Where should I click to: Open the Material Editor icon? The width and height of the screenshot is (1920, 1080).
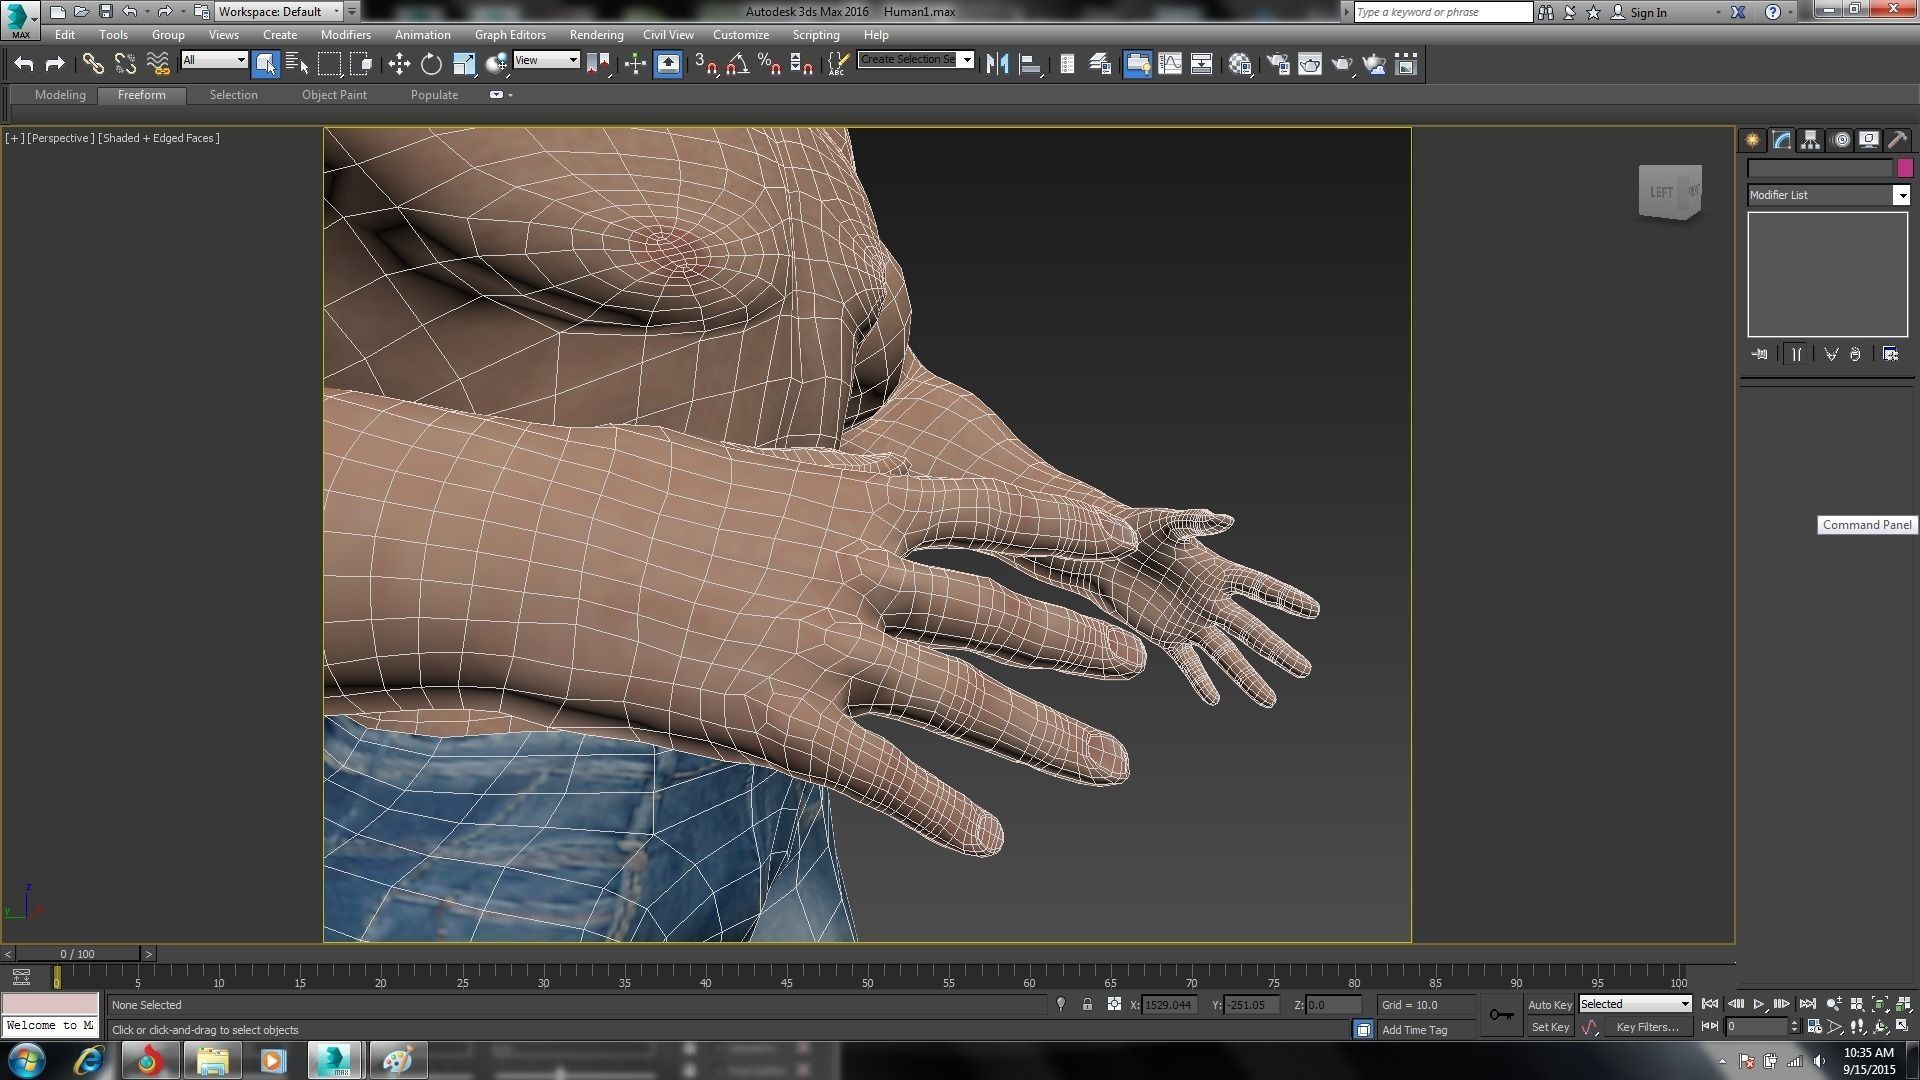[x=1240, y=64]
